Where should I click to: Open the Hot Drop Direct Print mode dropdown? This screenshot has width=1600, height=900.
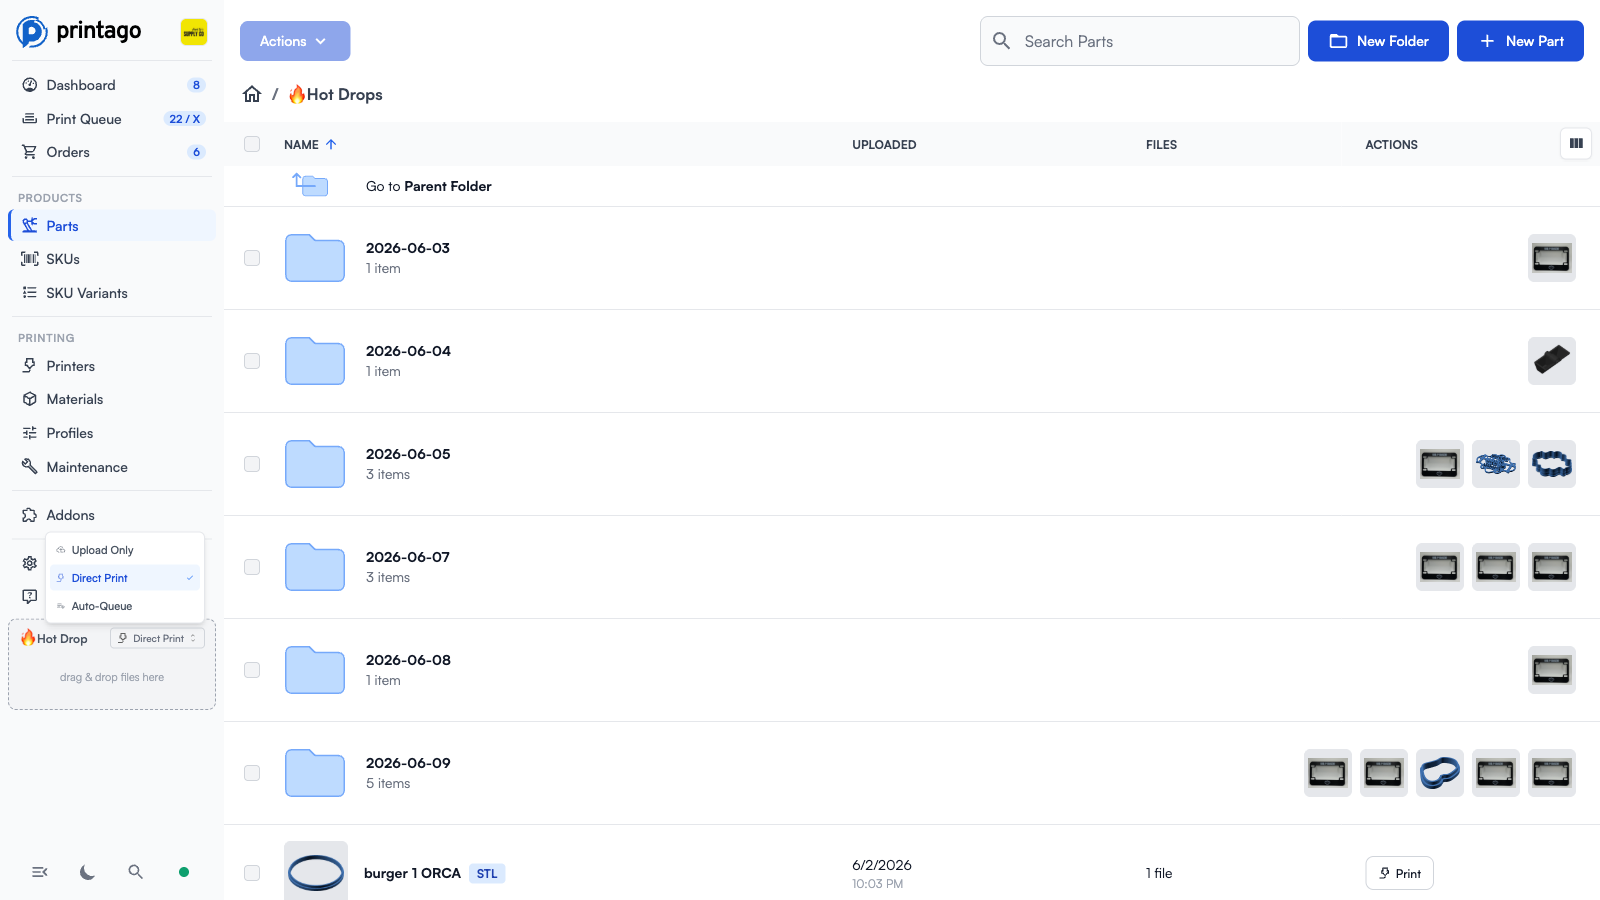click(158, 638)
